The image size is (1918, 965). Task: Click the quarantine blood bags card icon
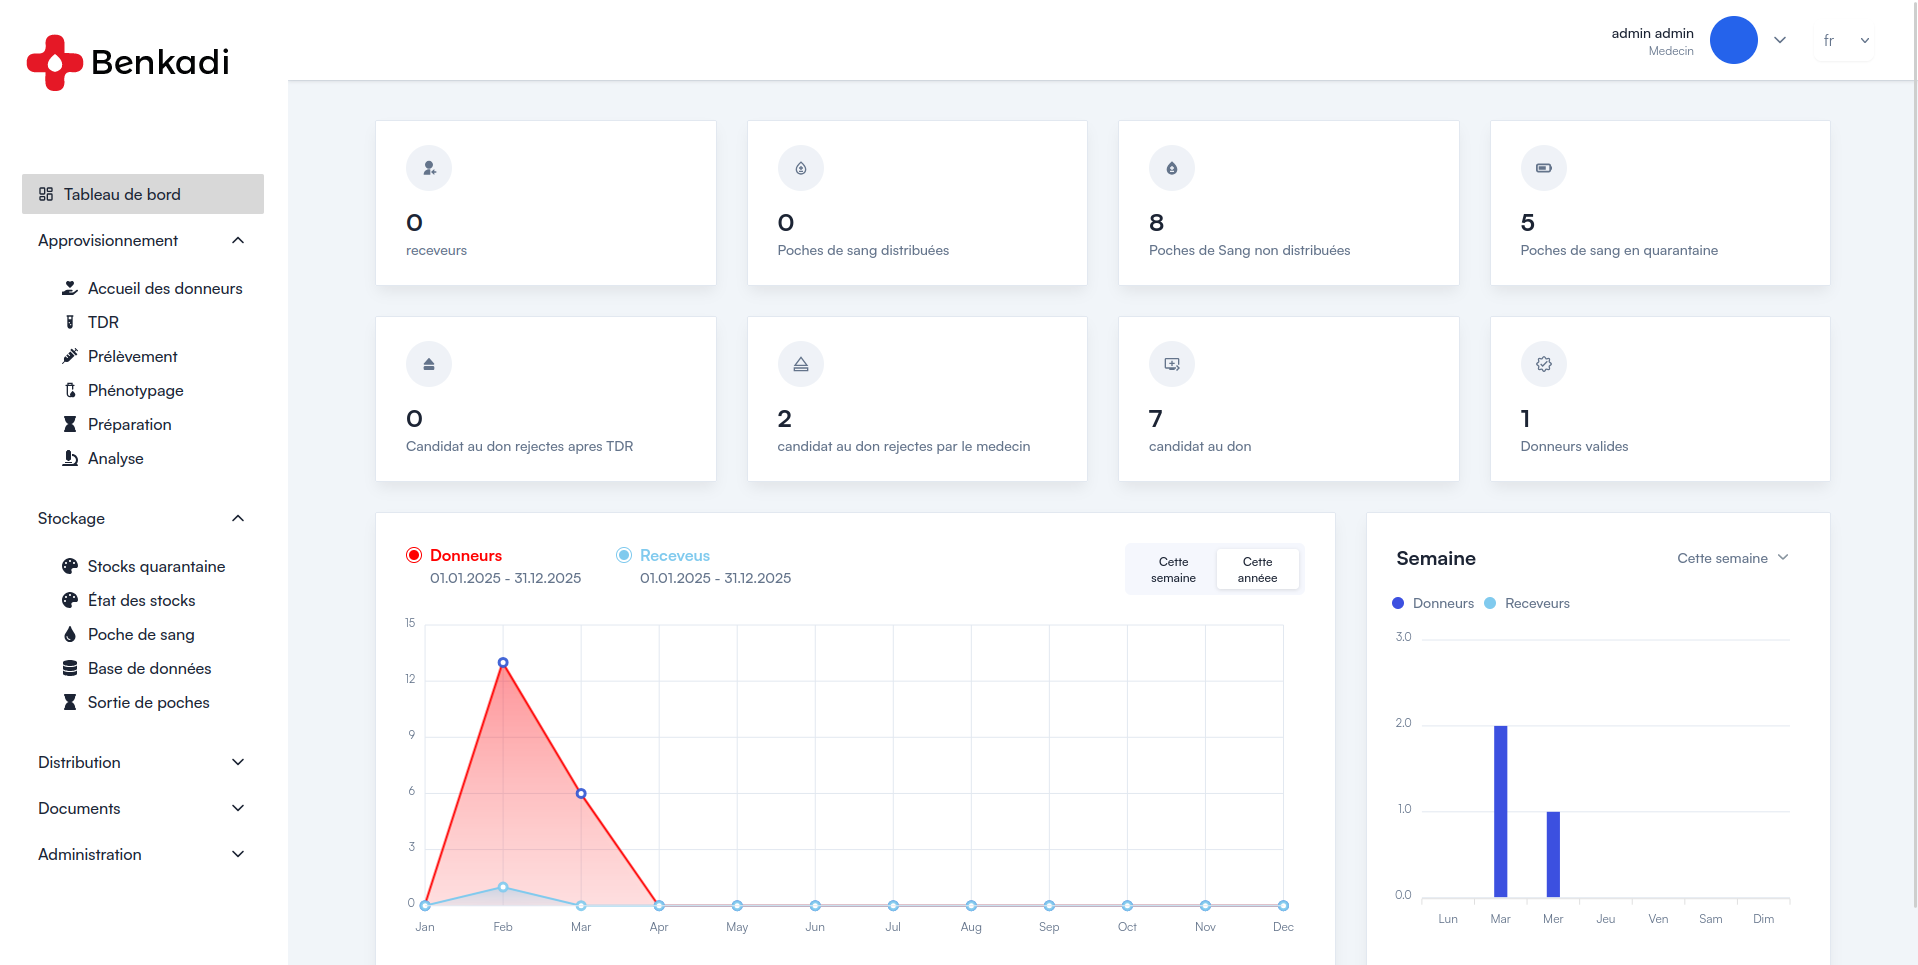(x=1543, y=168)
